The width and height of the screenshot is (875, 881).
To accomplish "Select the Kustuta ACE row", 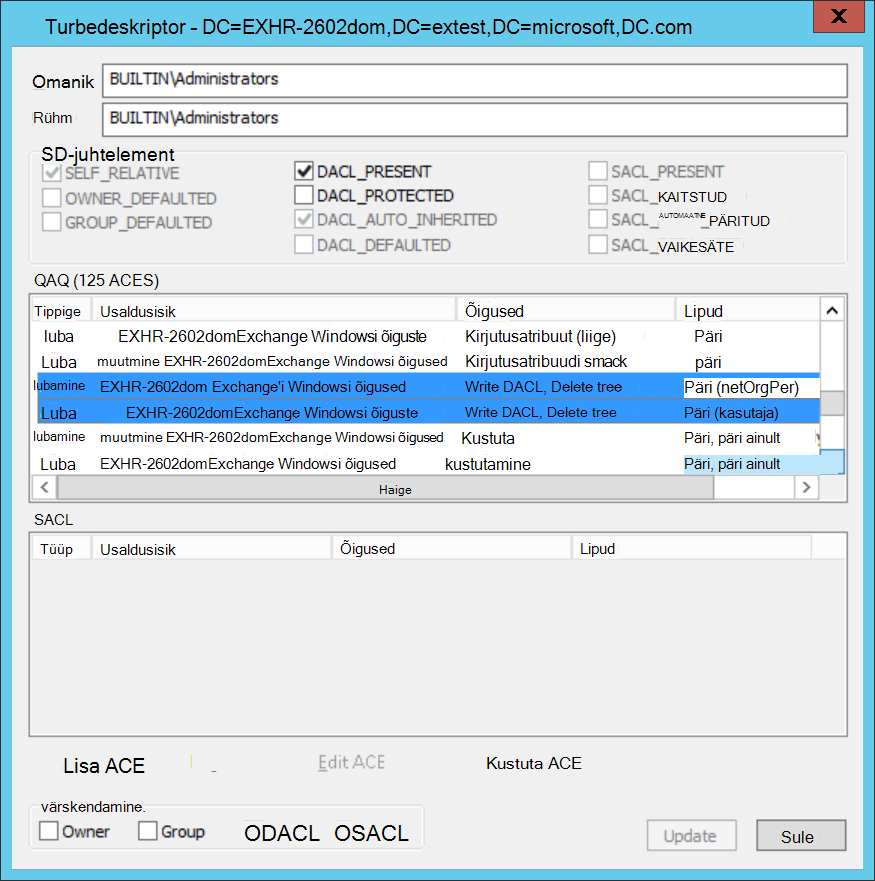I will [425, 438].
